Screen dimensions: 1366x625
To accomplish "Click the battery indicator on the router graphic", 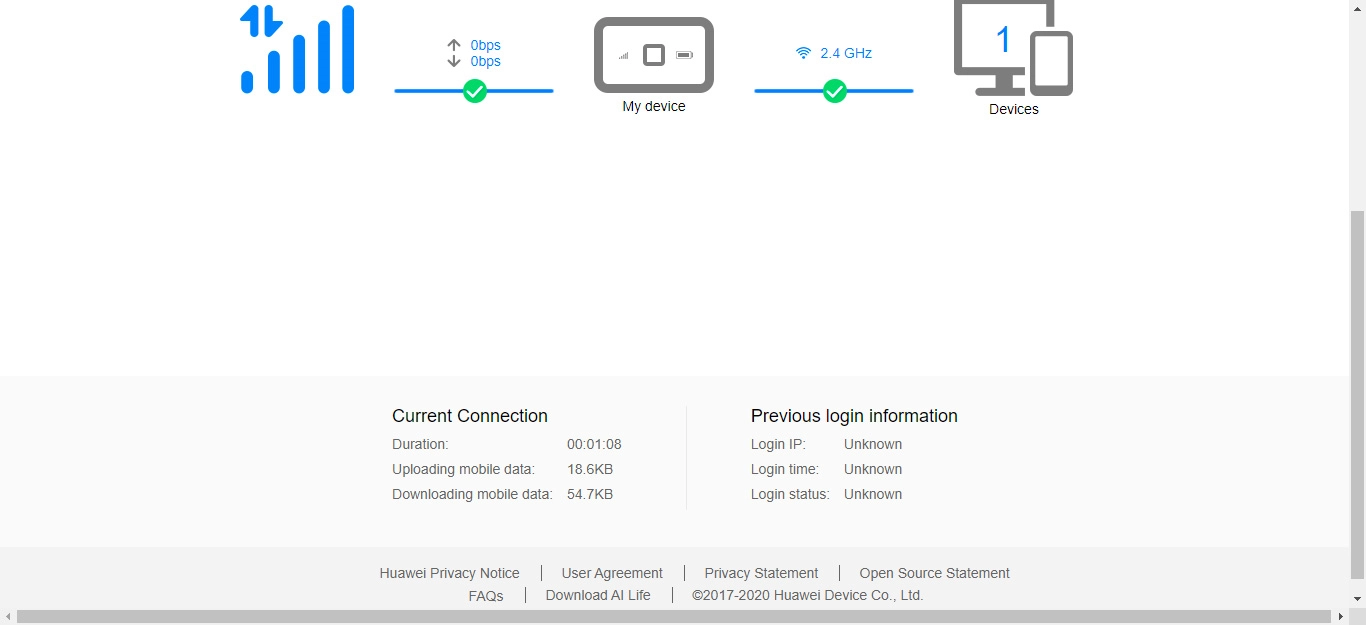I will click(686, 56).
